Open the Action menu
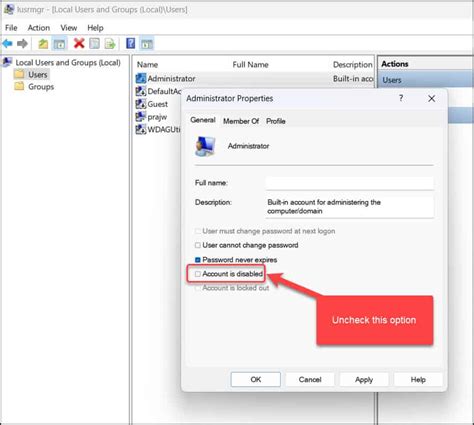Screen dimensions: 474x425 pyautogui.click(x=39, y=28)
